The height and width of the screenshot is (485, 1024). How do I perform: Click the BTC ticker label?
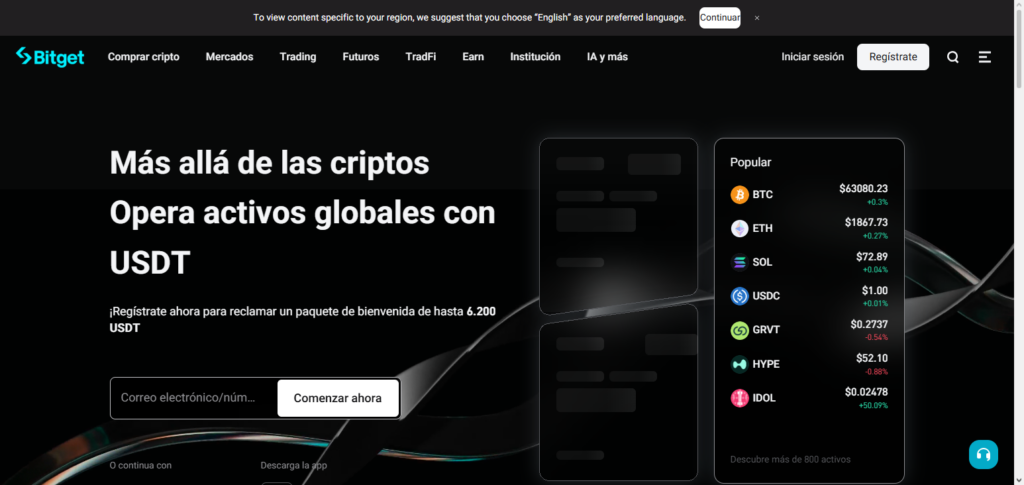[762, 195]
